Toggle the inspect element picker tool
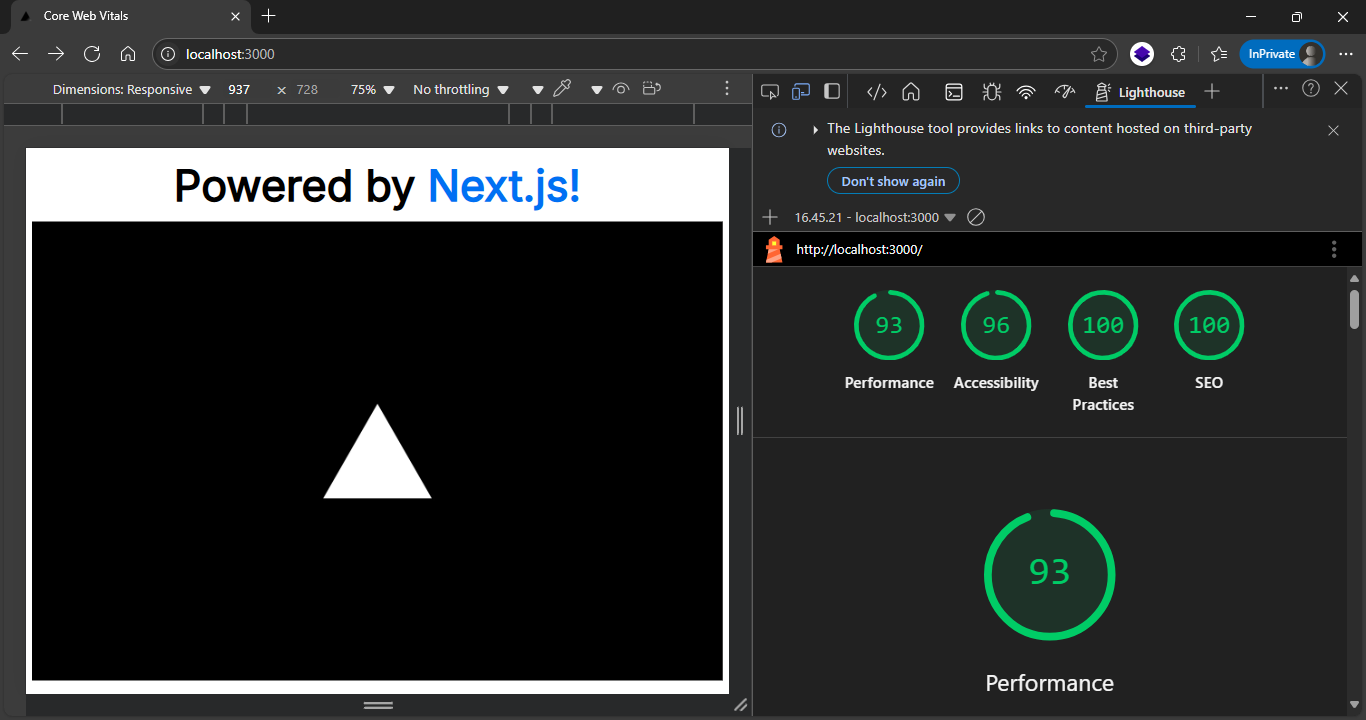The width and height of the screenshot is (1366, 720). point(770,91)
